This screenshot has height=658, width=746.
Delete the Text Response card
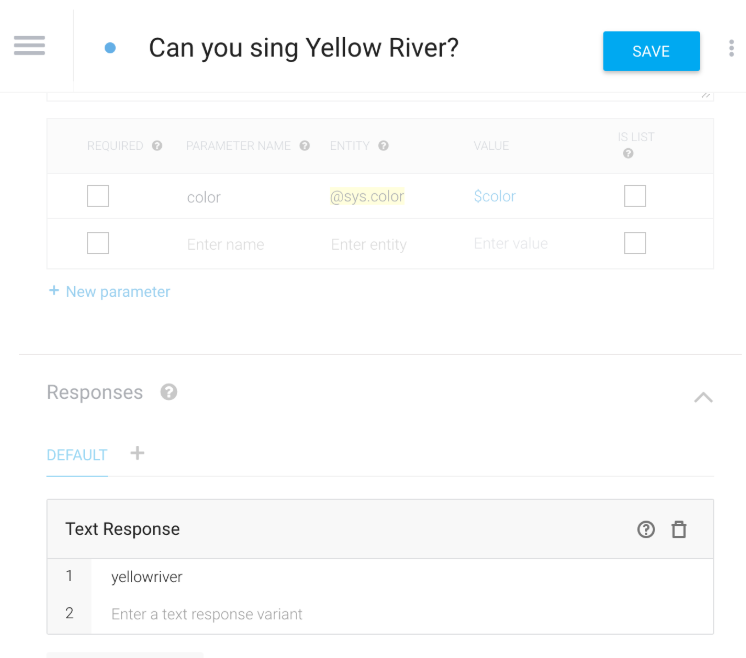click(679, 530)
